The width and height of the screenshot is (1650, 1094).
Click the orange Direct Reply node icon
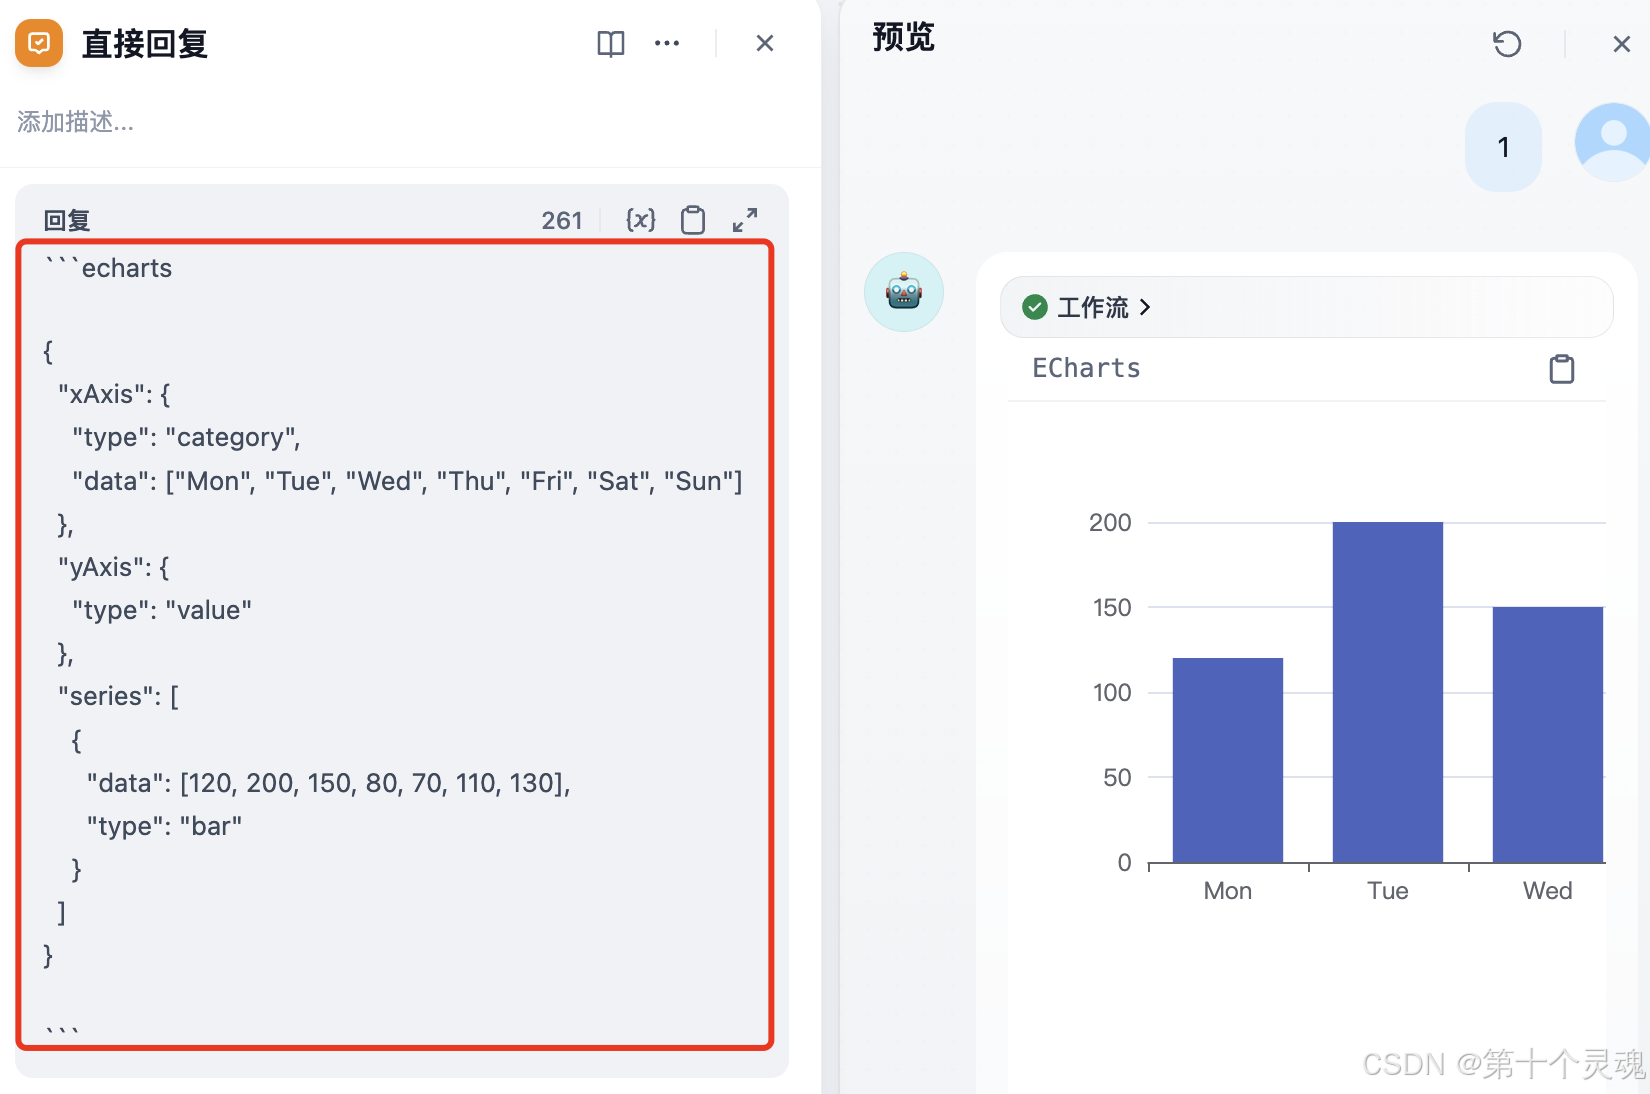pos(39,43)
